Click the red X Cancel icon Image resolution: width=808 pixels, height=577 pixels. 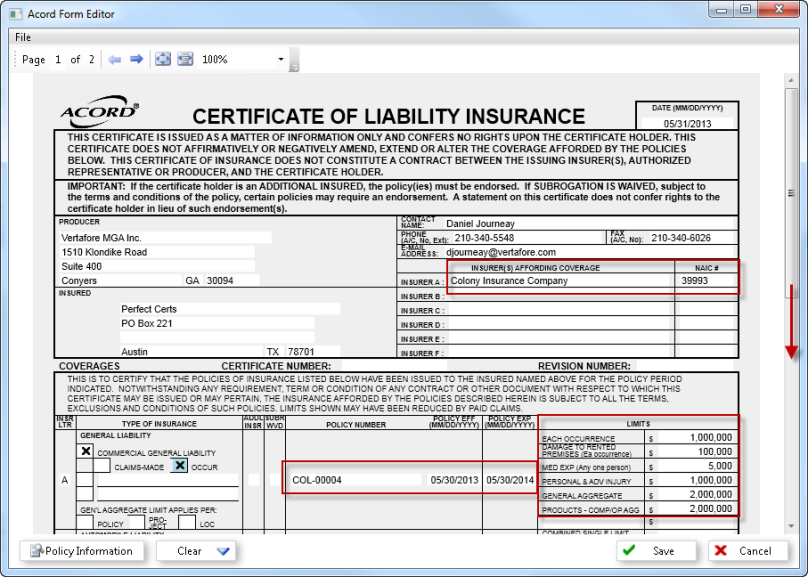(722, 551)
